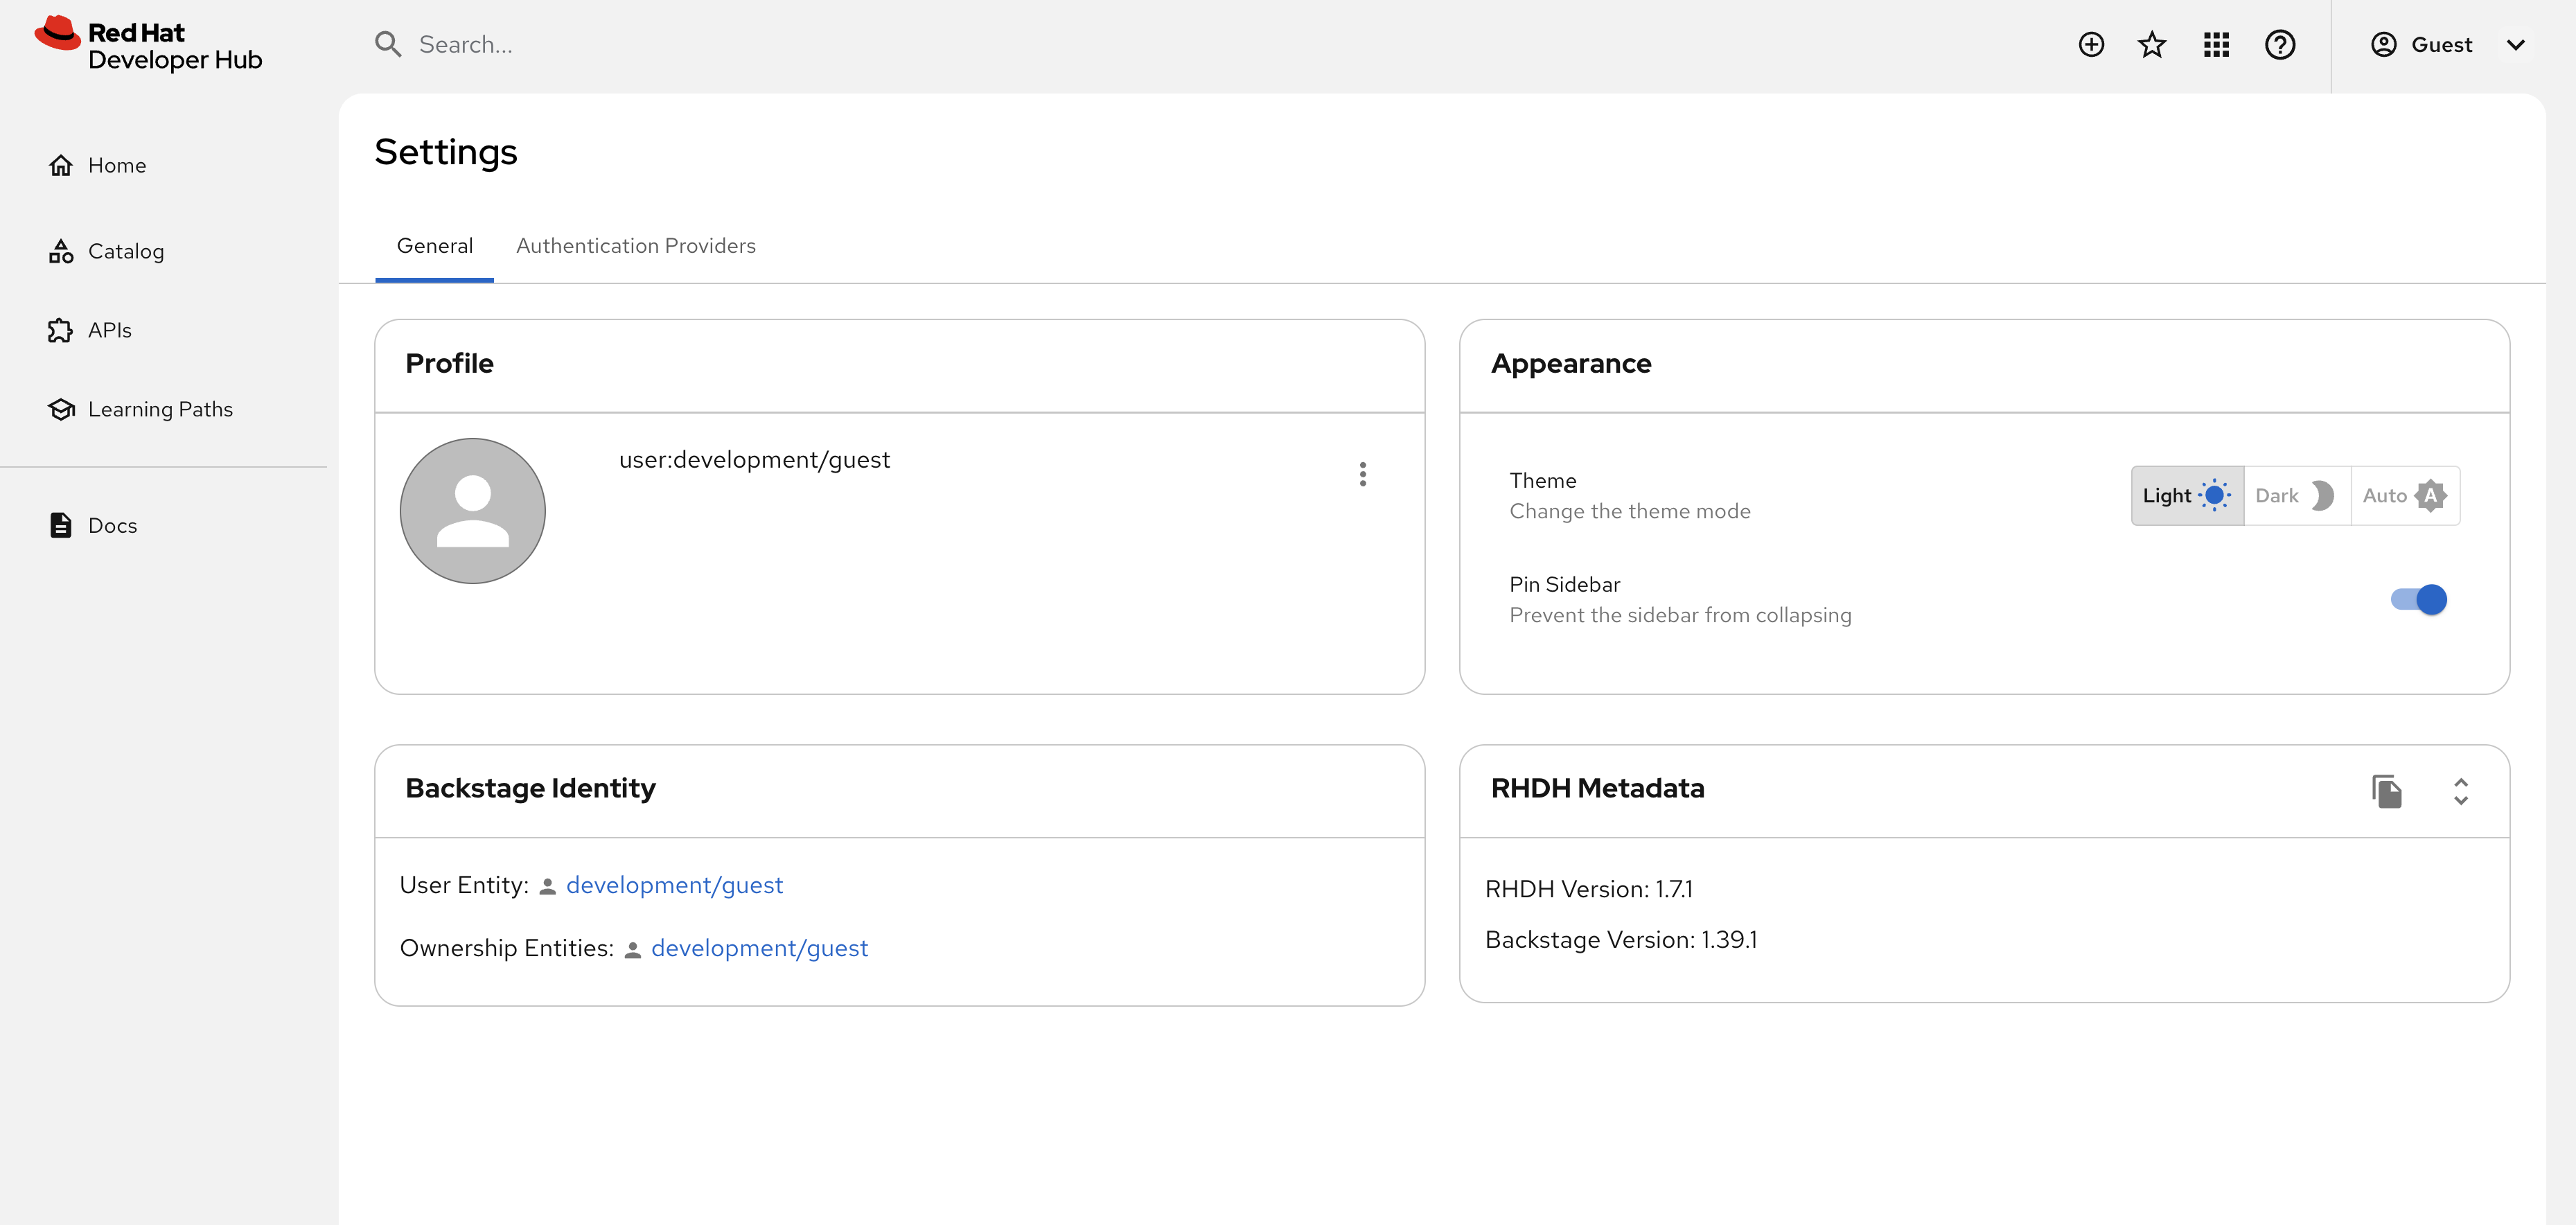
Task: Select the General settings tab
Action: click(x=434, y=246)
